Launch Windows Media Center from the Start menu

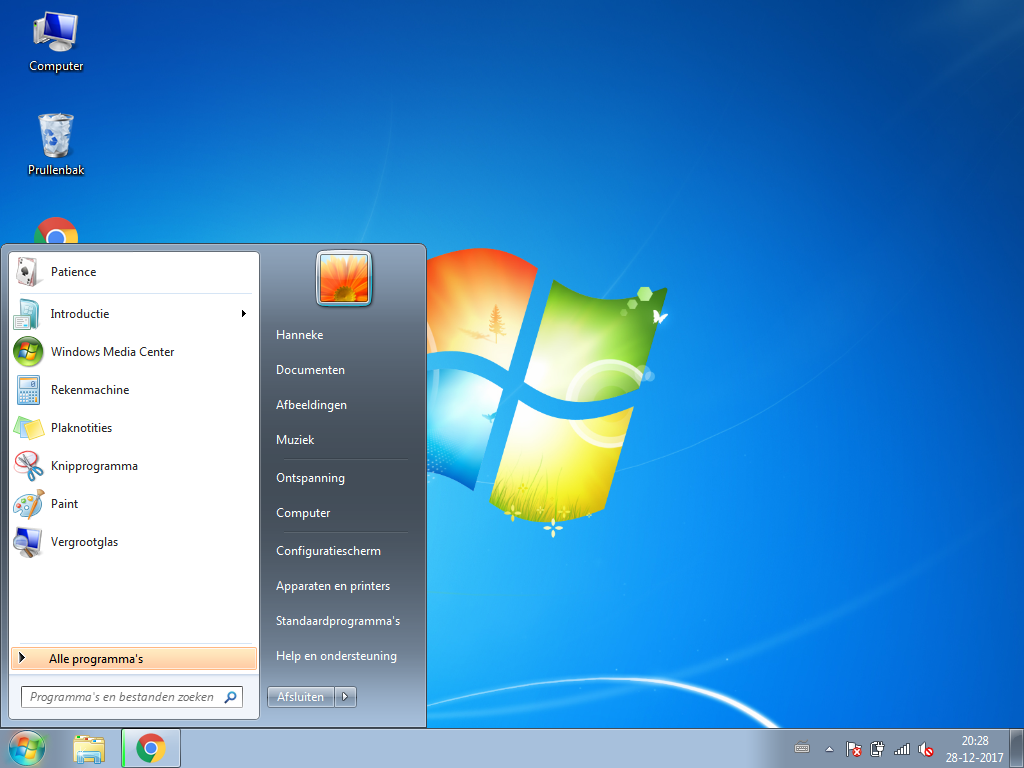[134, 352]
